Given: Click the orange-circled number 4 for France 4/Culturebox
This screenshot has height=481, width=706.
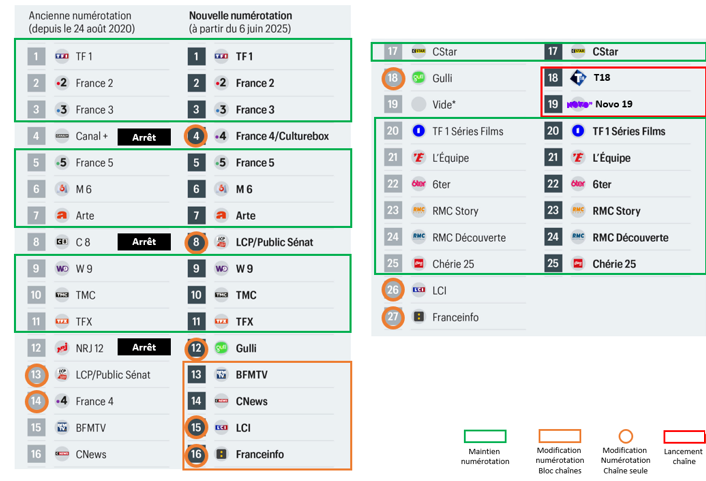Looking at the screenshot, I should 196,136.
